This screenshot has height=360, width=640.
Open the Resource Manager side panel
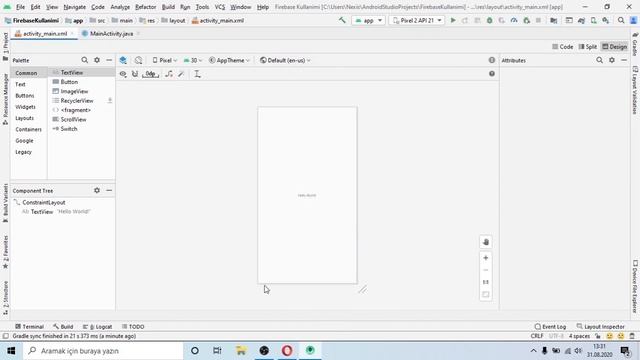pos(5,99)
